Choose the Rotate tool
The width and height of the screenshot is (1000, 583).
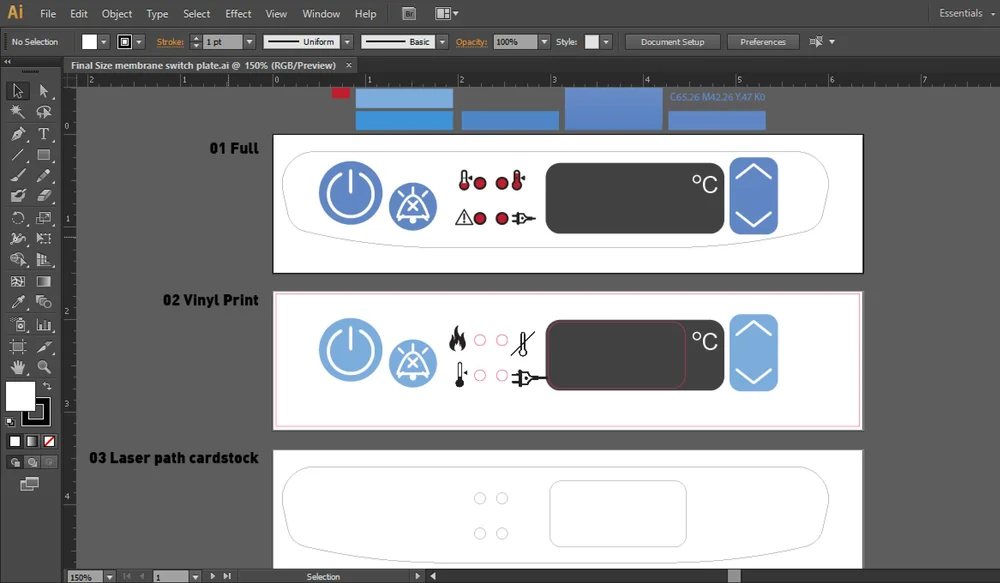tap(16, 218)
